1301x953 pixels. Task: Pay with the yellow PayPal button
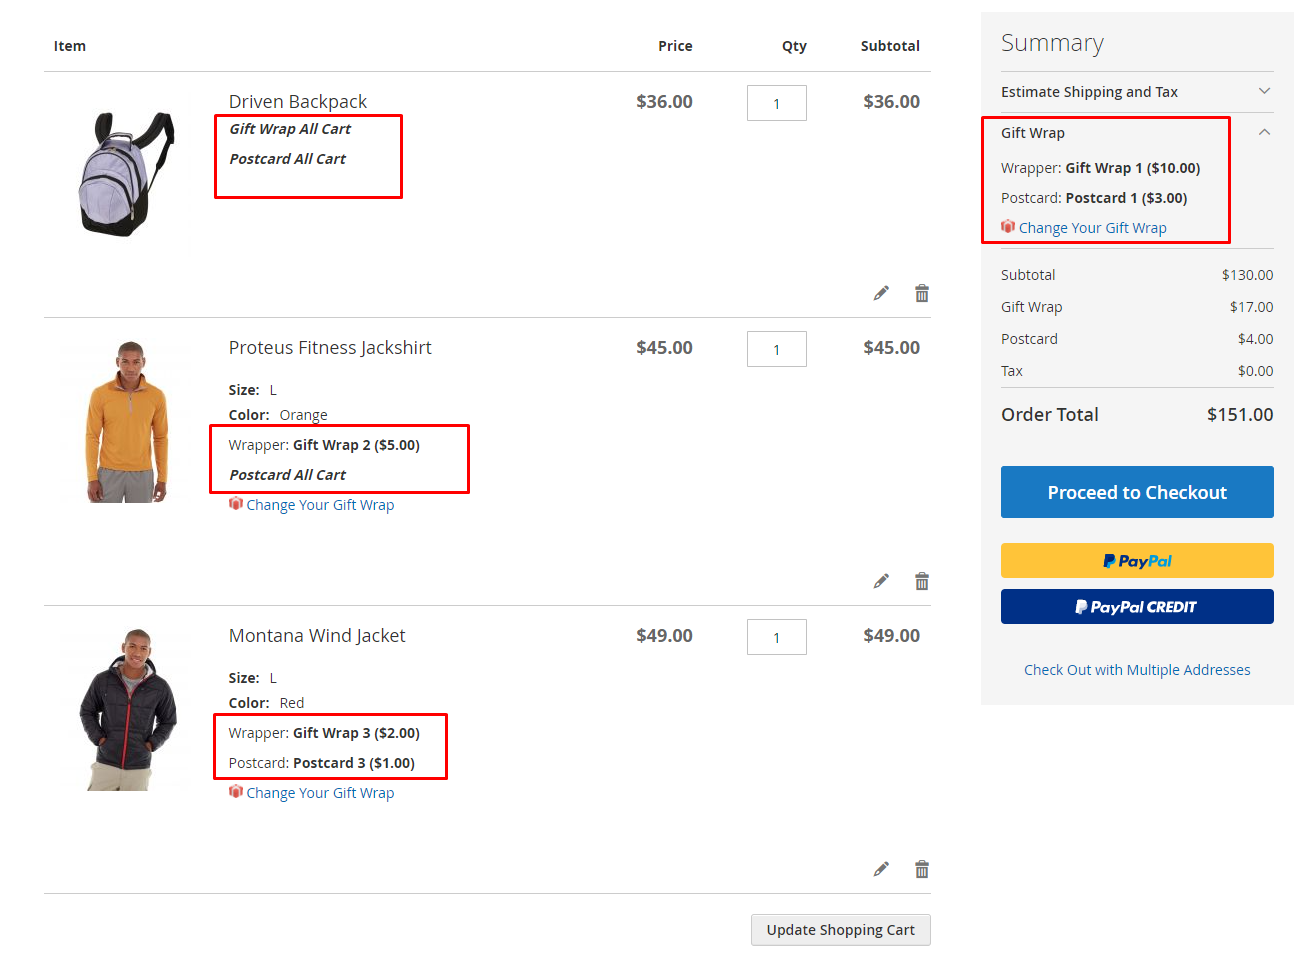click(x=1136, y=561)
